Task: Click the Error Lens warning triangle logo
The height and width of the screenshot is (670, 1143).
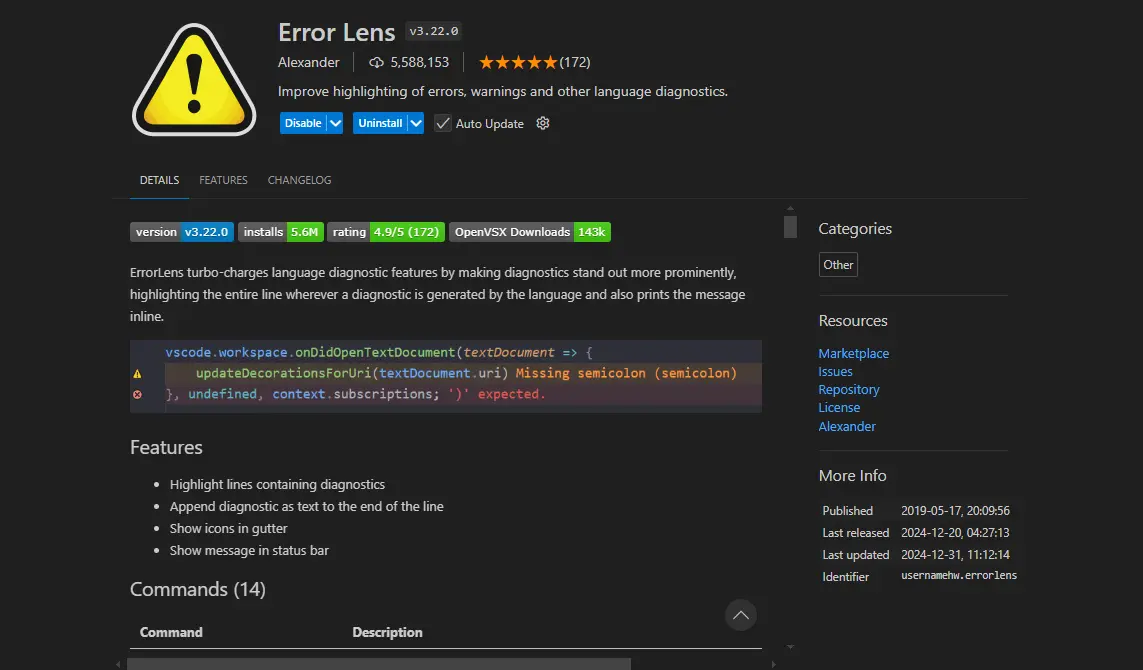Action: [194, 79]
